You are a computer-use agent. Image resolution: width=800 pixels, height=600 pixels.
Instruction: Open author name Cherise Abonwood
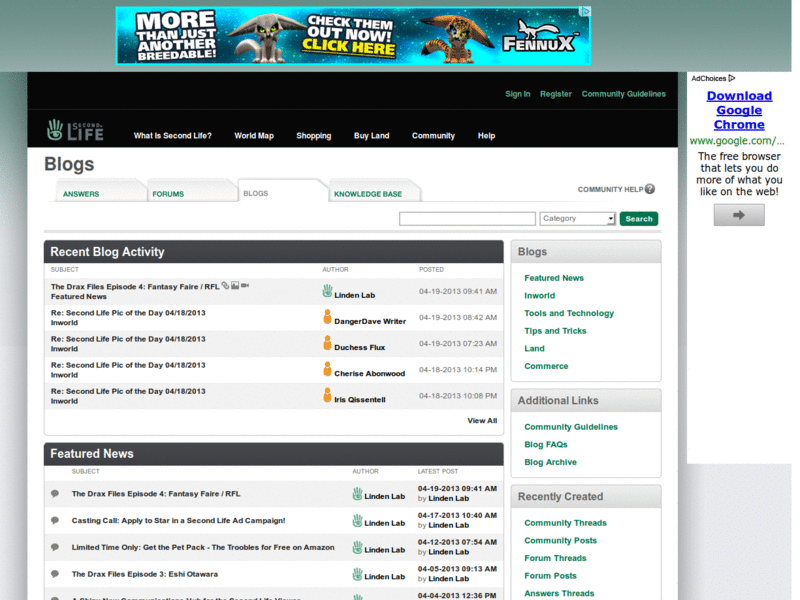pos(369,373)
